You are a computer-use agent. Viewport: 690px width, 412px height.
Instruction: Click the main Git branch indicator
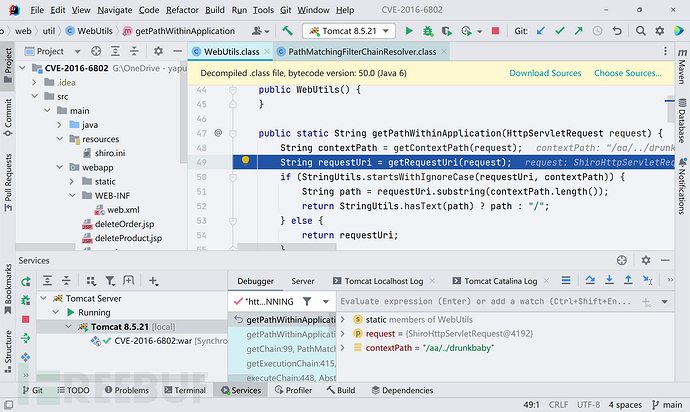tap(668, 405)
